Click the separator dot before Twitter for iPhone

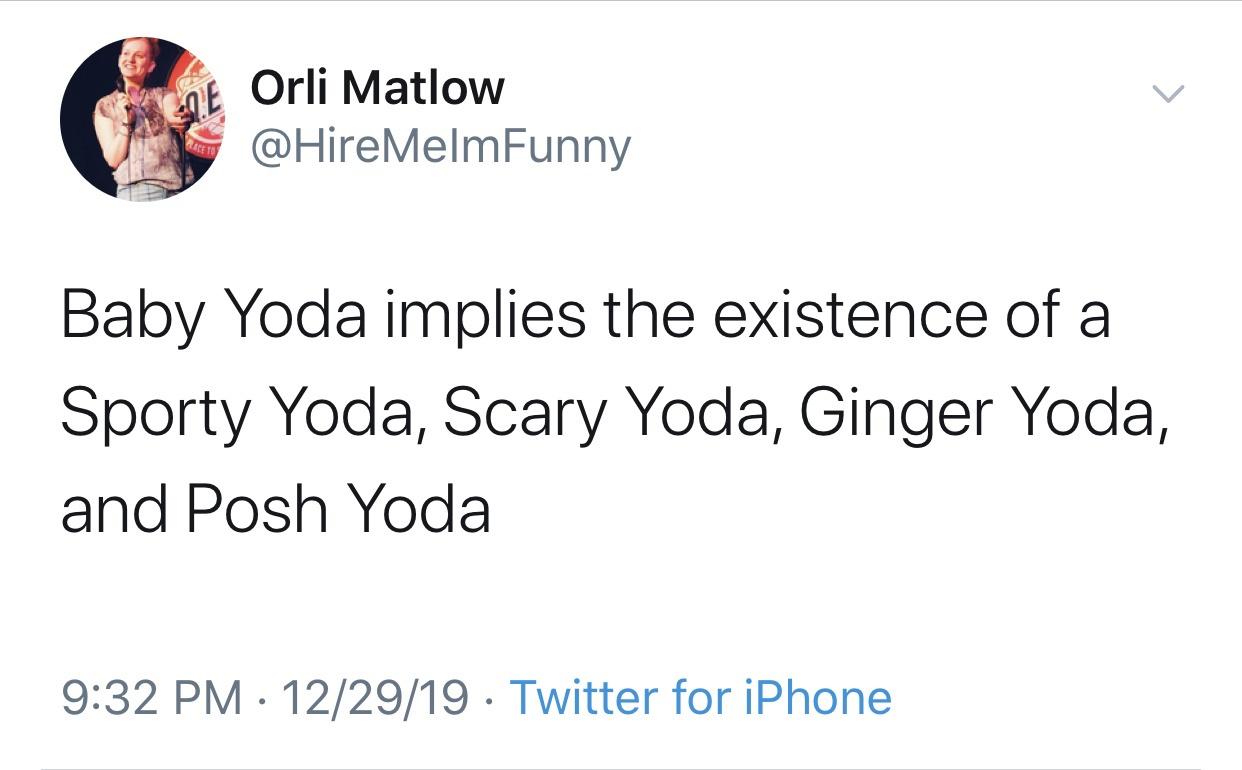tap(490, 699)
